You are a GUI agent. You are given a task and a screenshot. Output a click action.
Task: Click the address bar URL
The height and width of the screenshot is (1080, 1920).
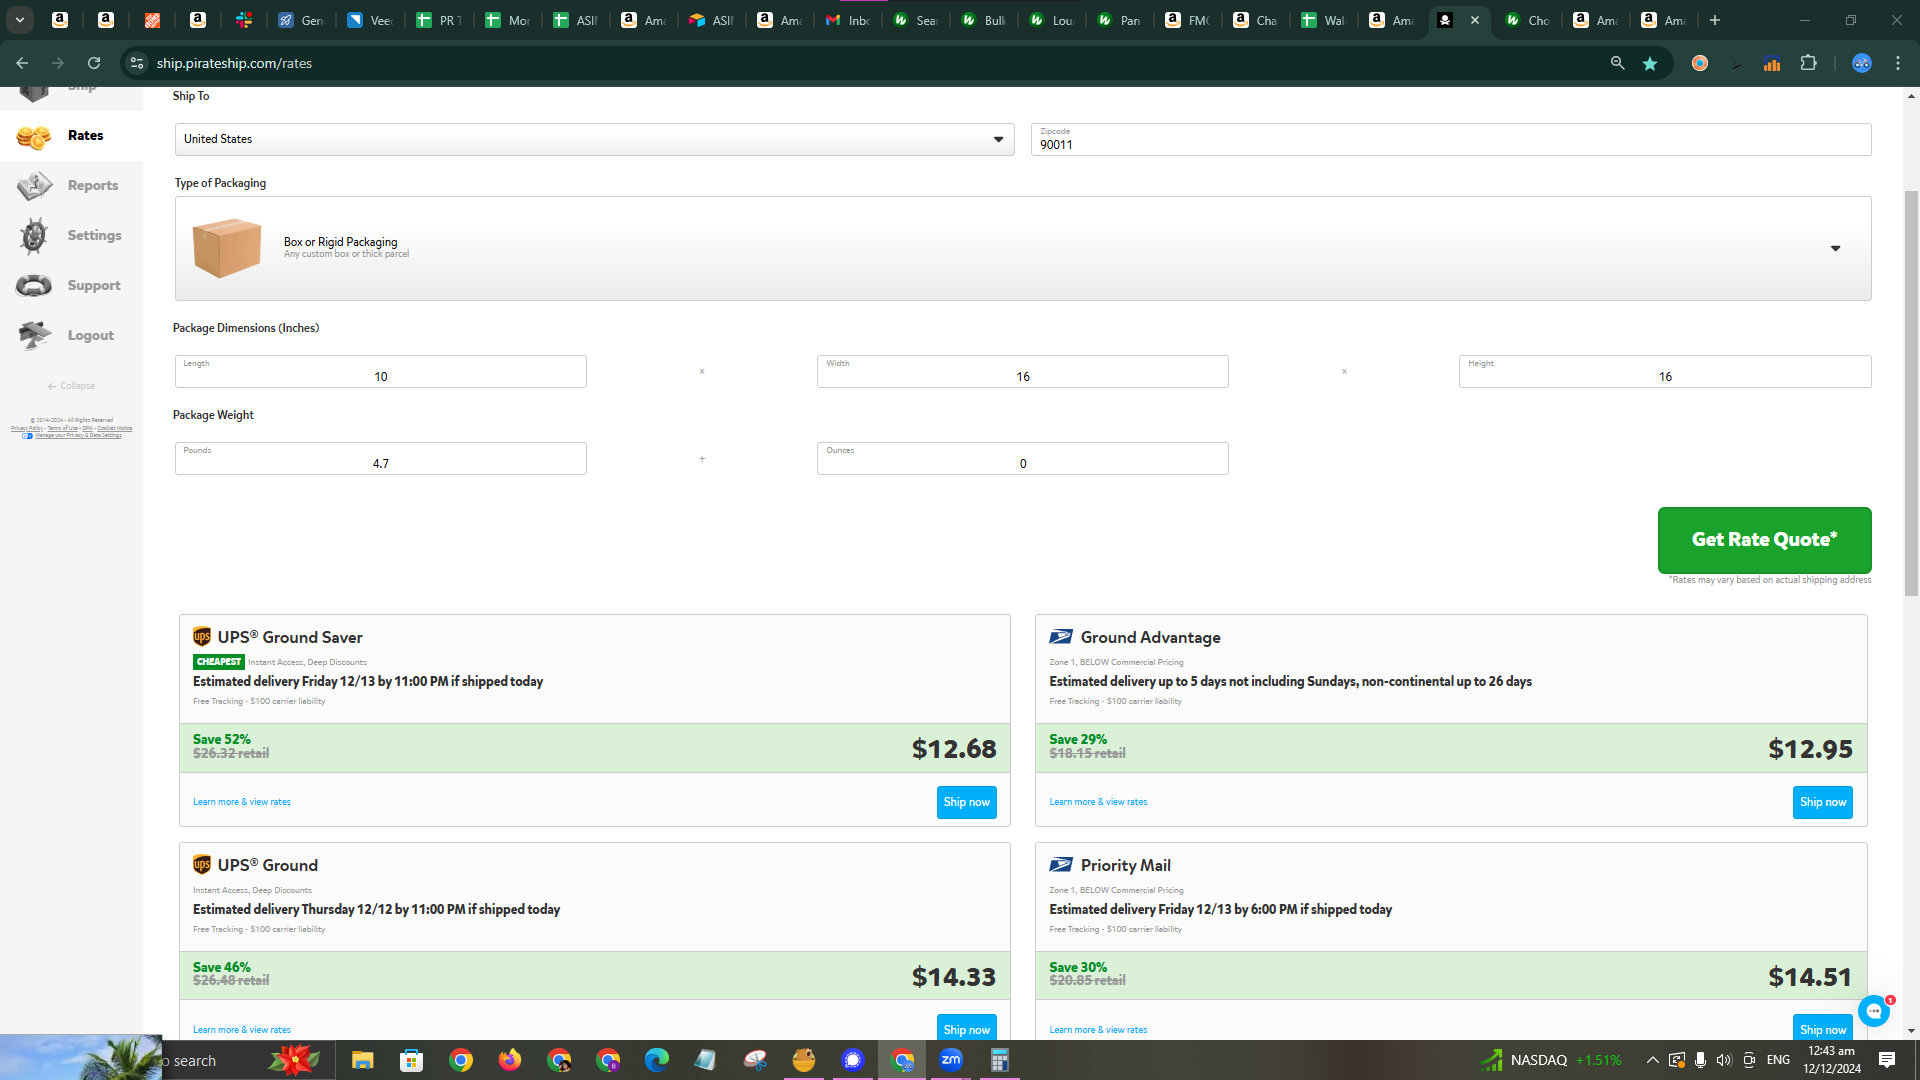click(x=234, y=63)
